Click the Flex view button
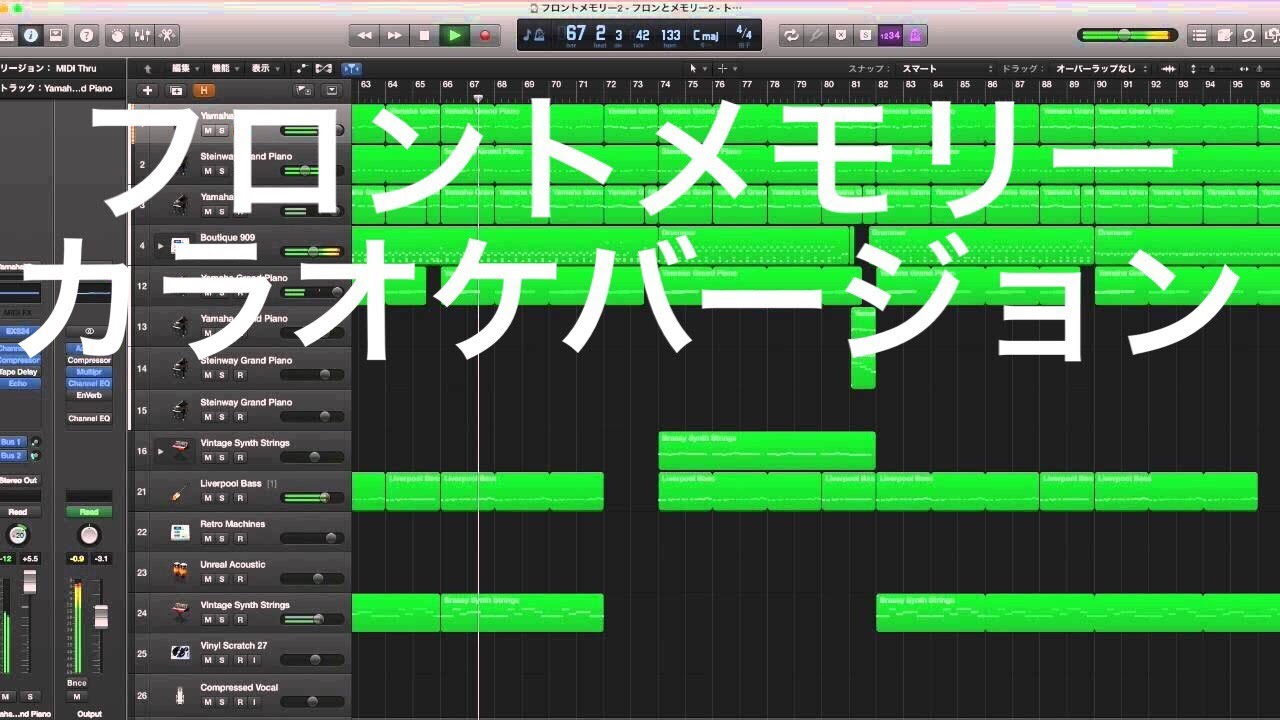Image resolution: width=1280 pixels, height=720 pixels. click(x=323, y=68)
